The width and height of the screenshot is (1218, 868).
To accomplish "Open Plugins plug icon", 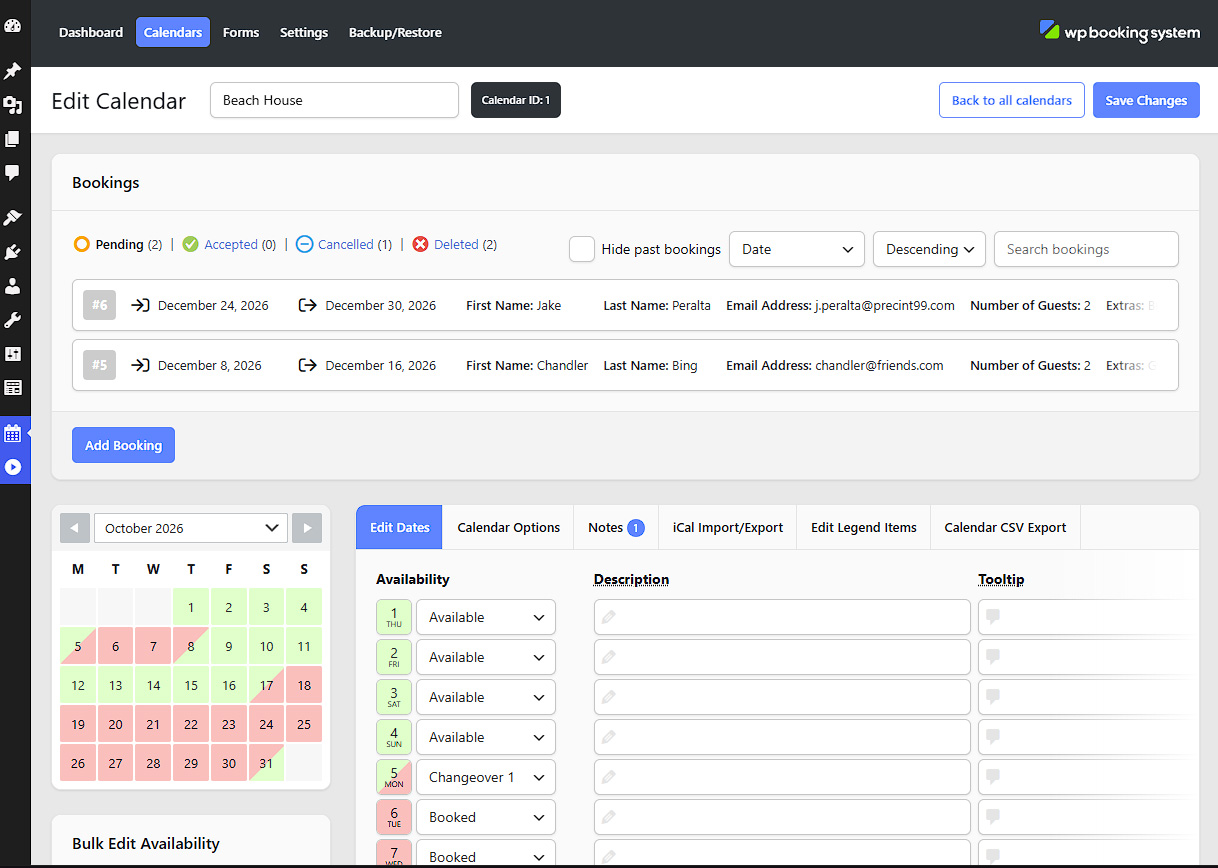I will click(12, 252).
